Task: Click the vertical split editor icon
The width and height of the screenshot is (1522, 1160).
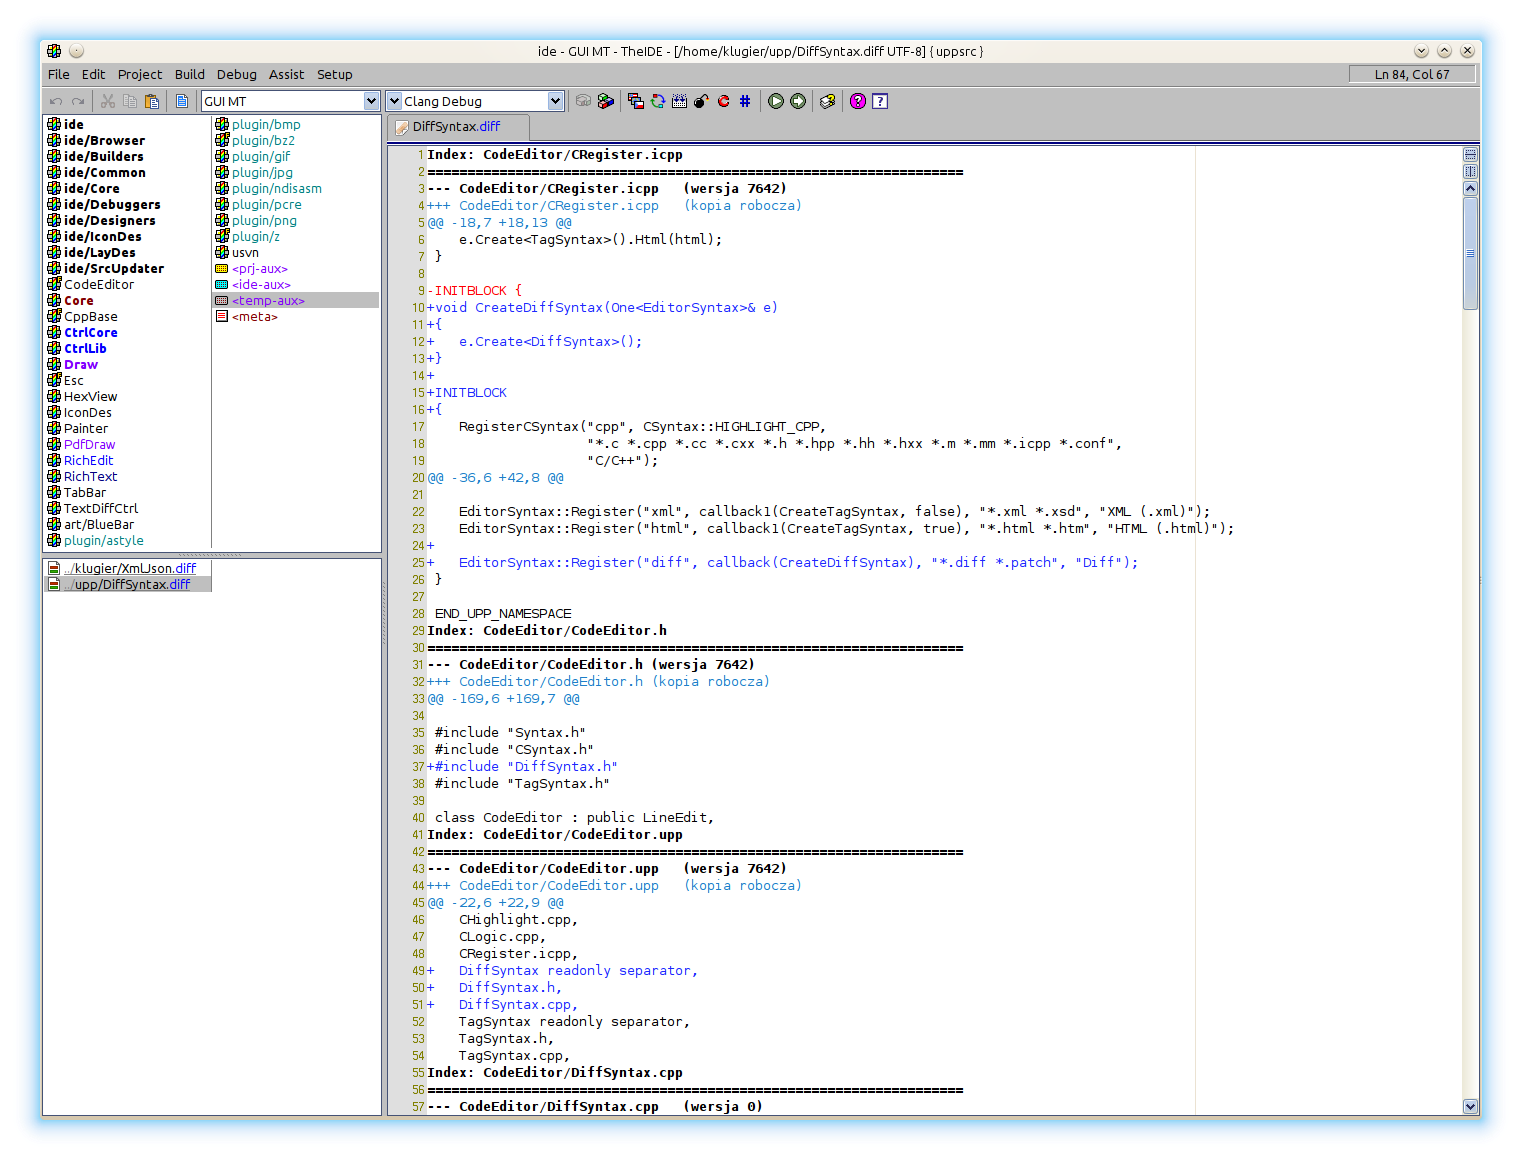Action: 1470,172
